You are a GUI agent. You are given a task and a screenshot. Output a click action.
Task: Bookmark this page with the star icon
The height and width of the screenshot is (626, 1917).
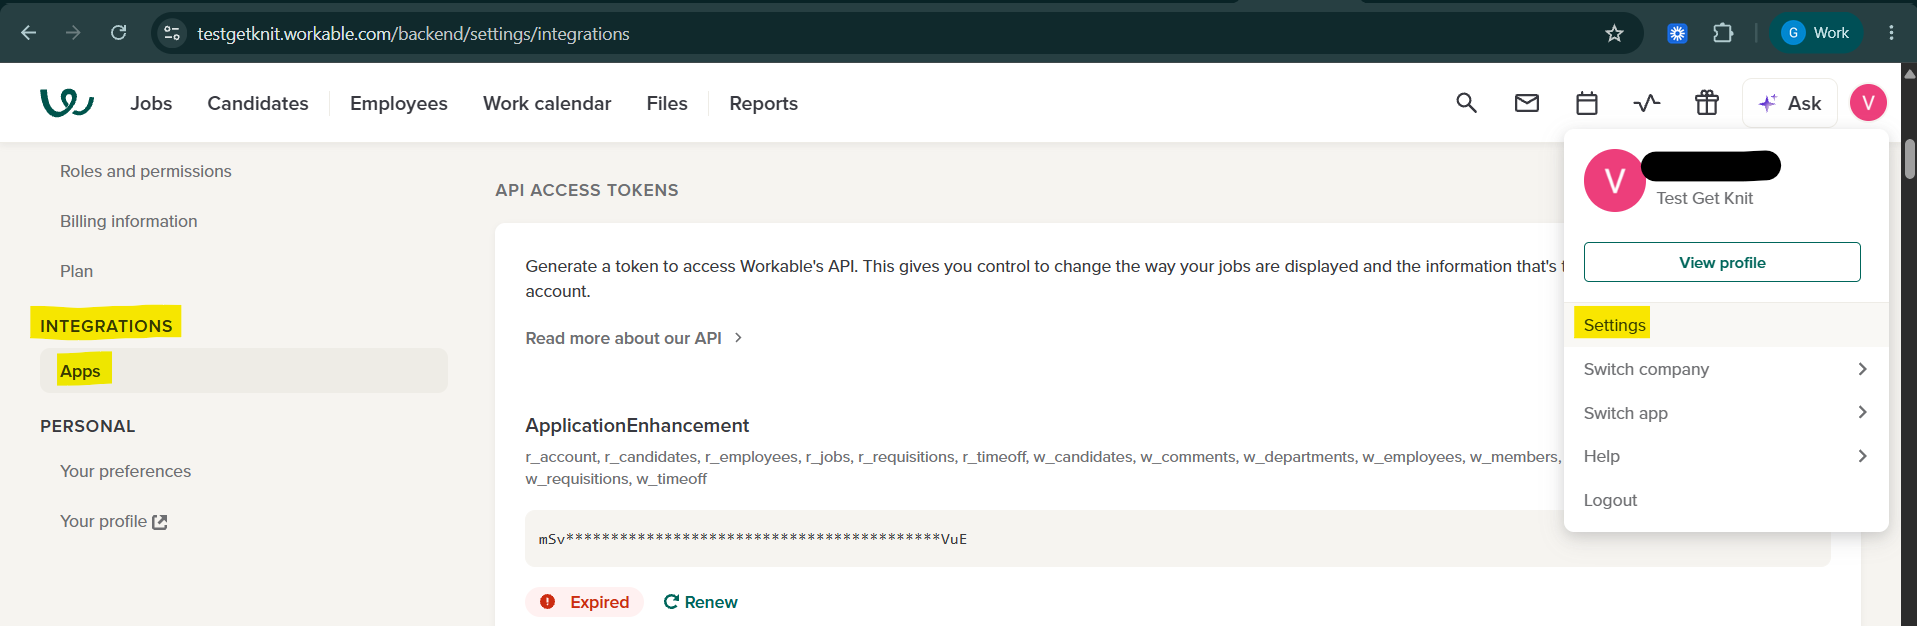tap(1614, 33)
